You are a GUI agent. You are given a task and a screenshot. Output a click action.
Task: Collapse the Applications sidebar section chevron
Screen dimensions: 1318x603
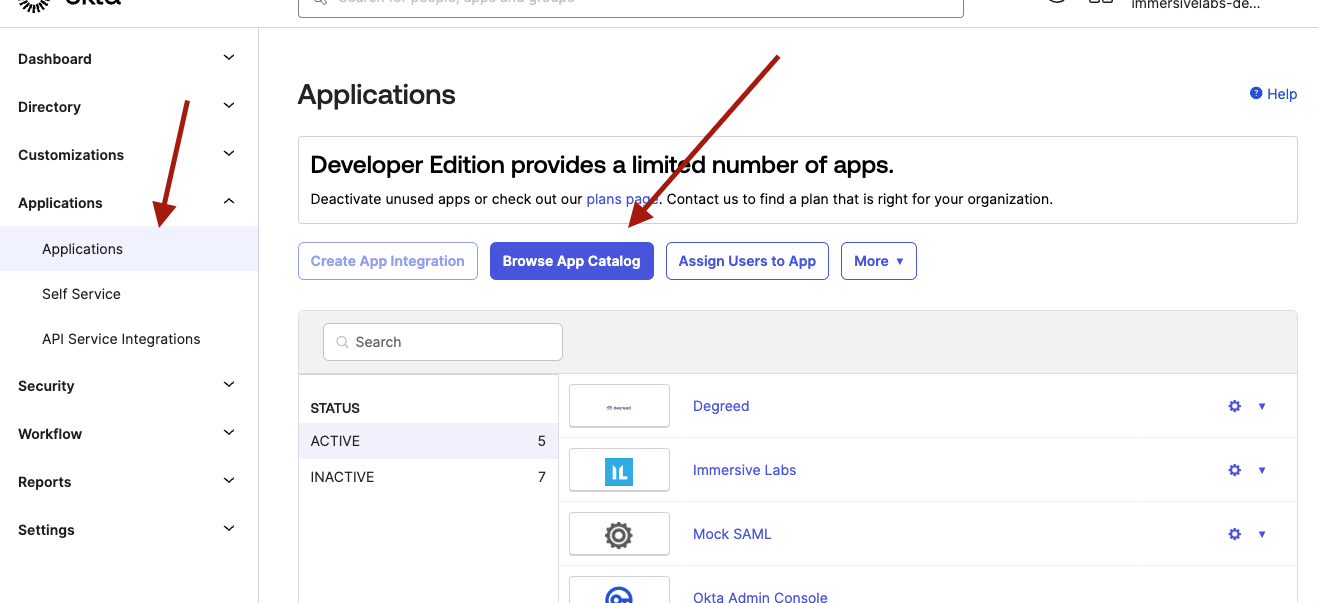[x=229, y=202]
